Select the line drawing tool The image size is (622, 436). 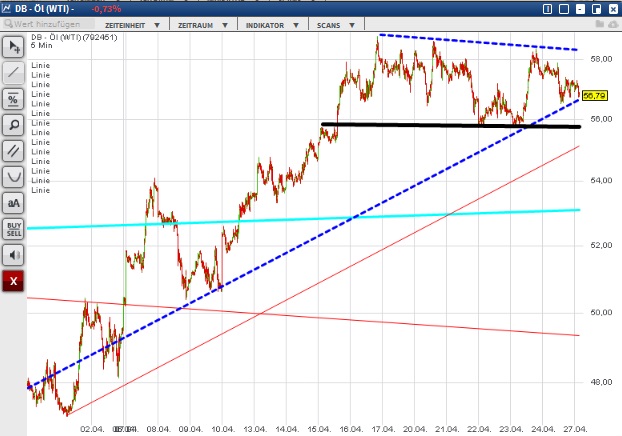pyautogui.click(x=13, y=73)
